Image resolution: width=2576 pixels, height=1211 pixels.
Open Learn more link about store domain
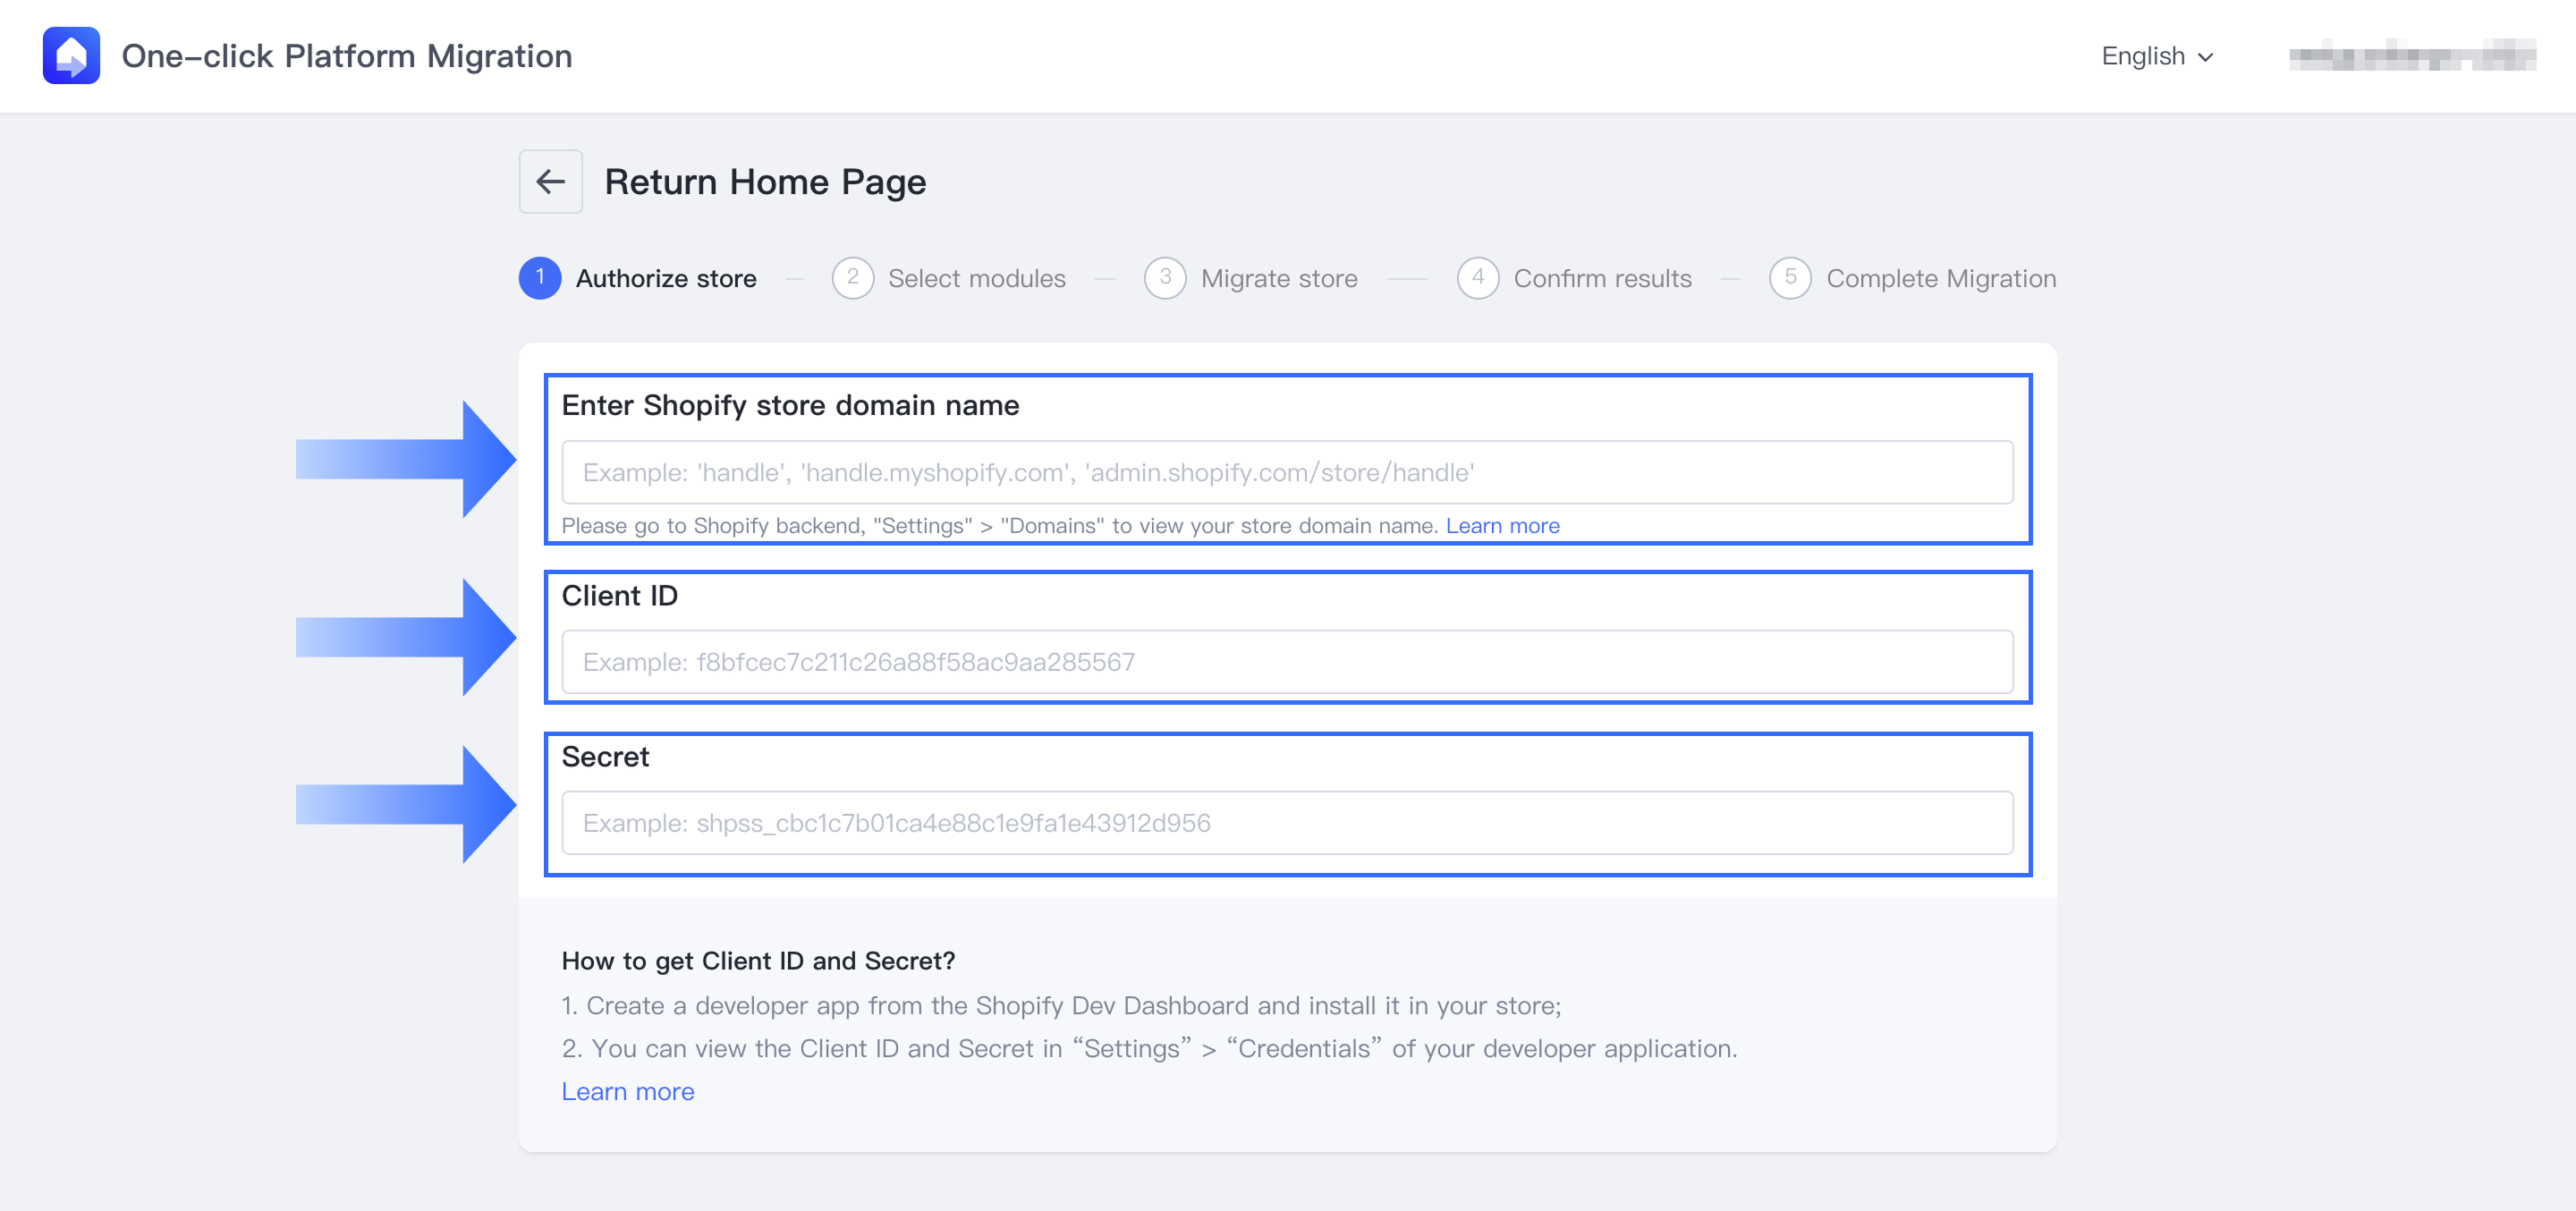1502,526
